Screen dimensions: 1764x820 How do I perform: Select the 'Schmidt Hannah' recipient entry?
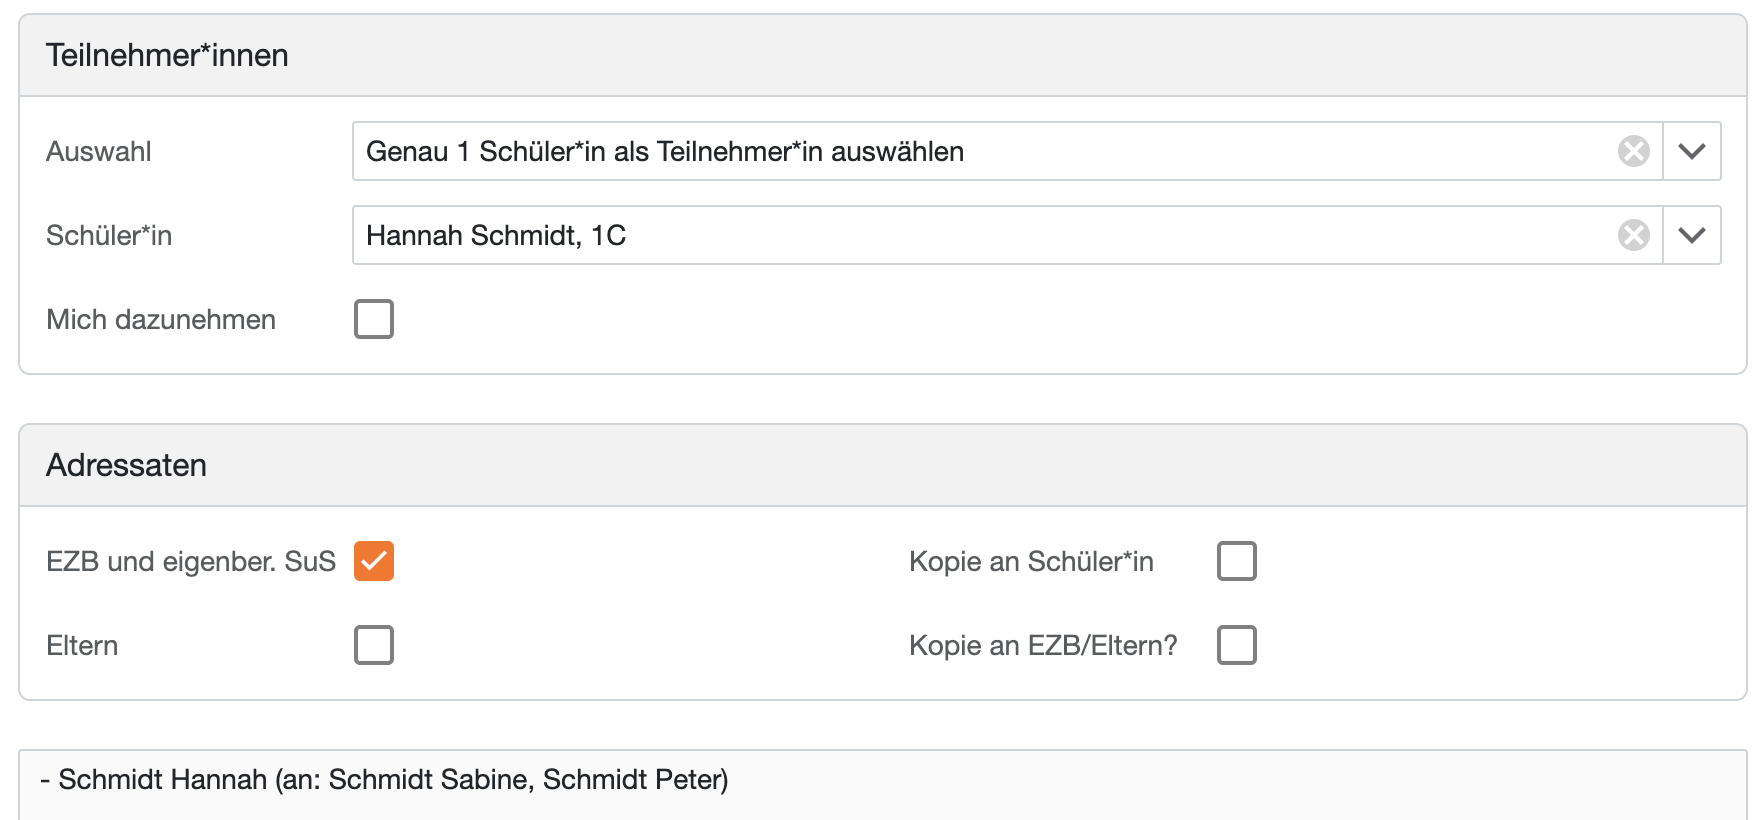(x=384, y=779)
